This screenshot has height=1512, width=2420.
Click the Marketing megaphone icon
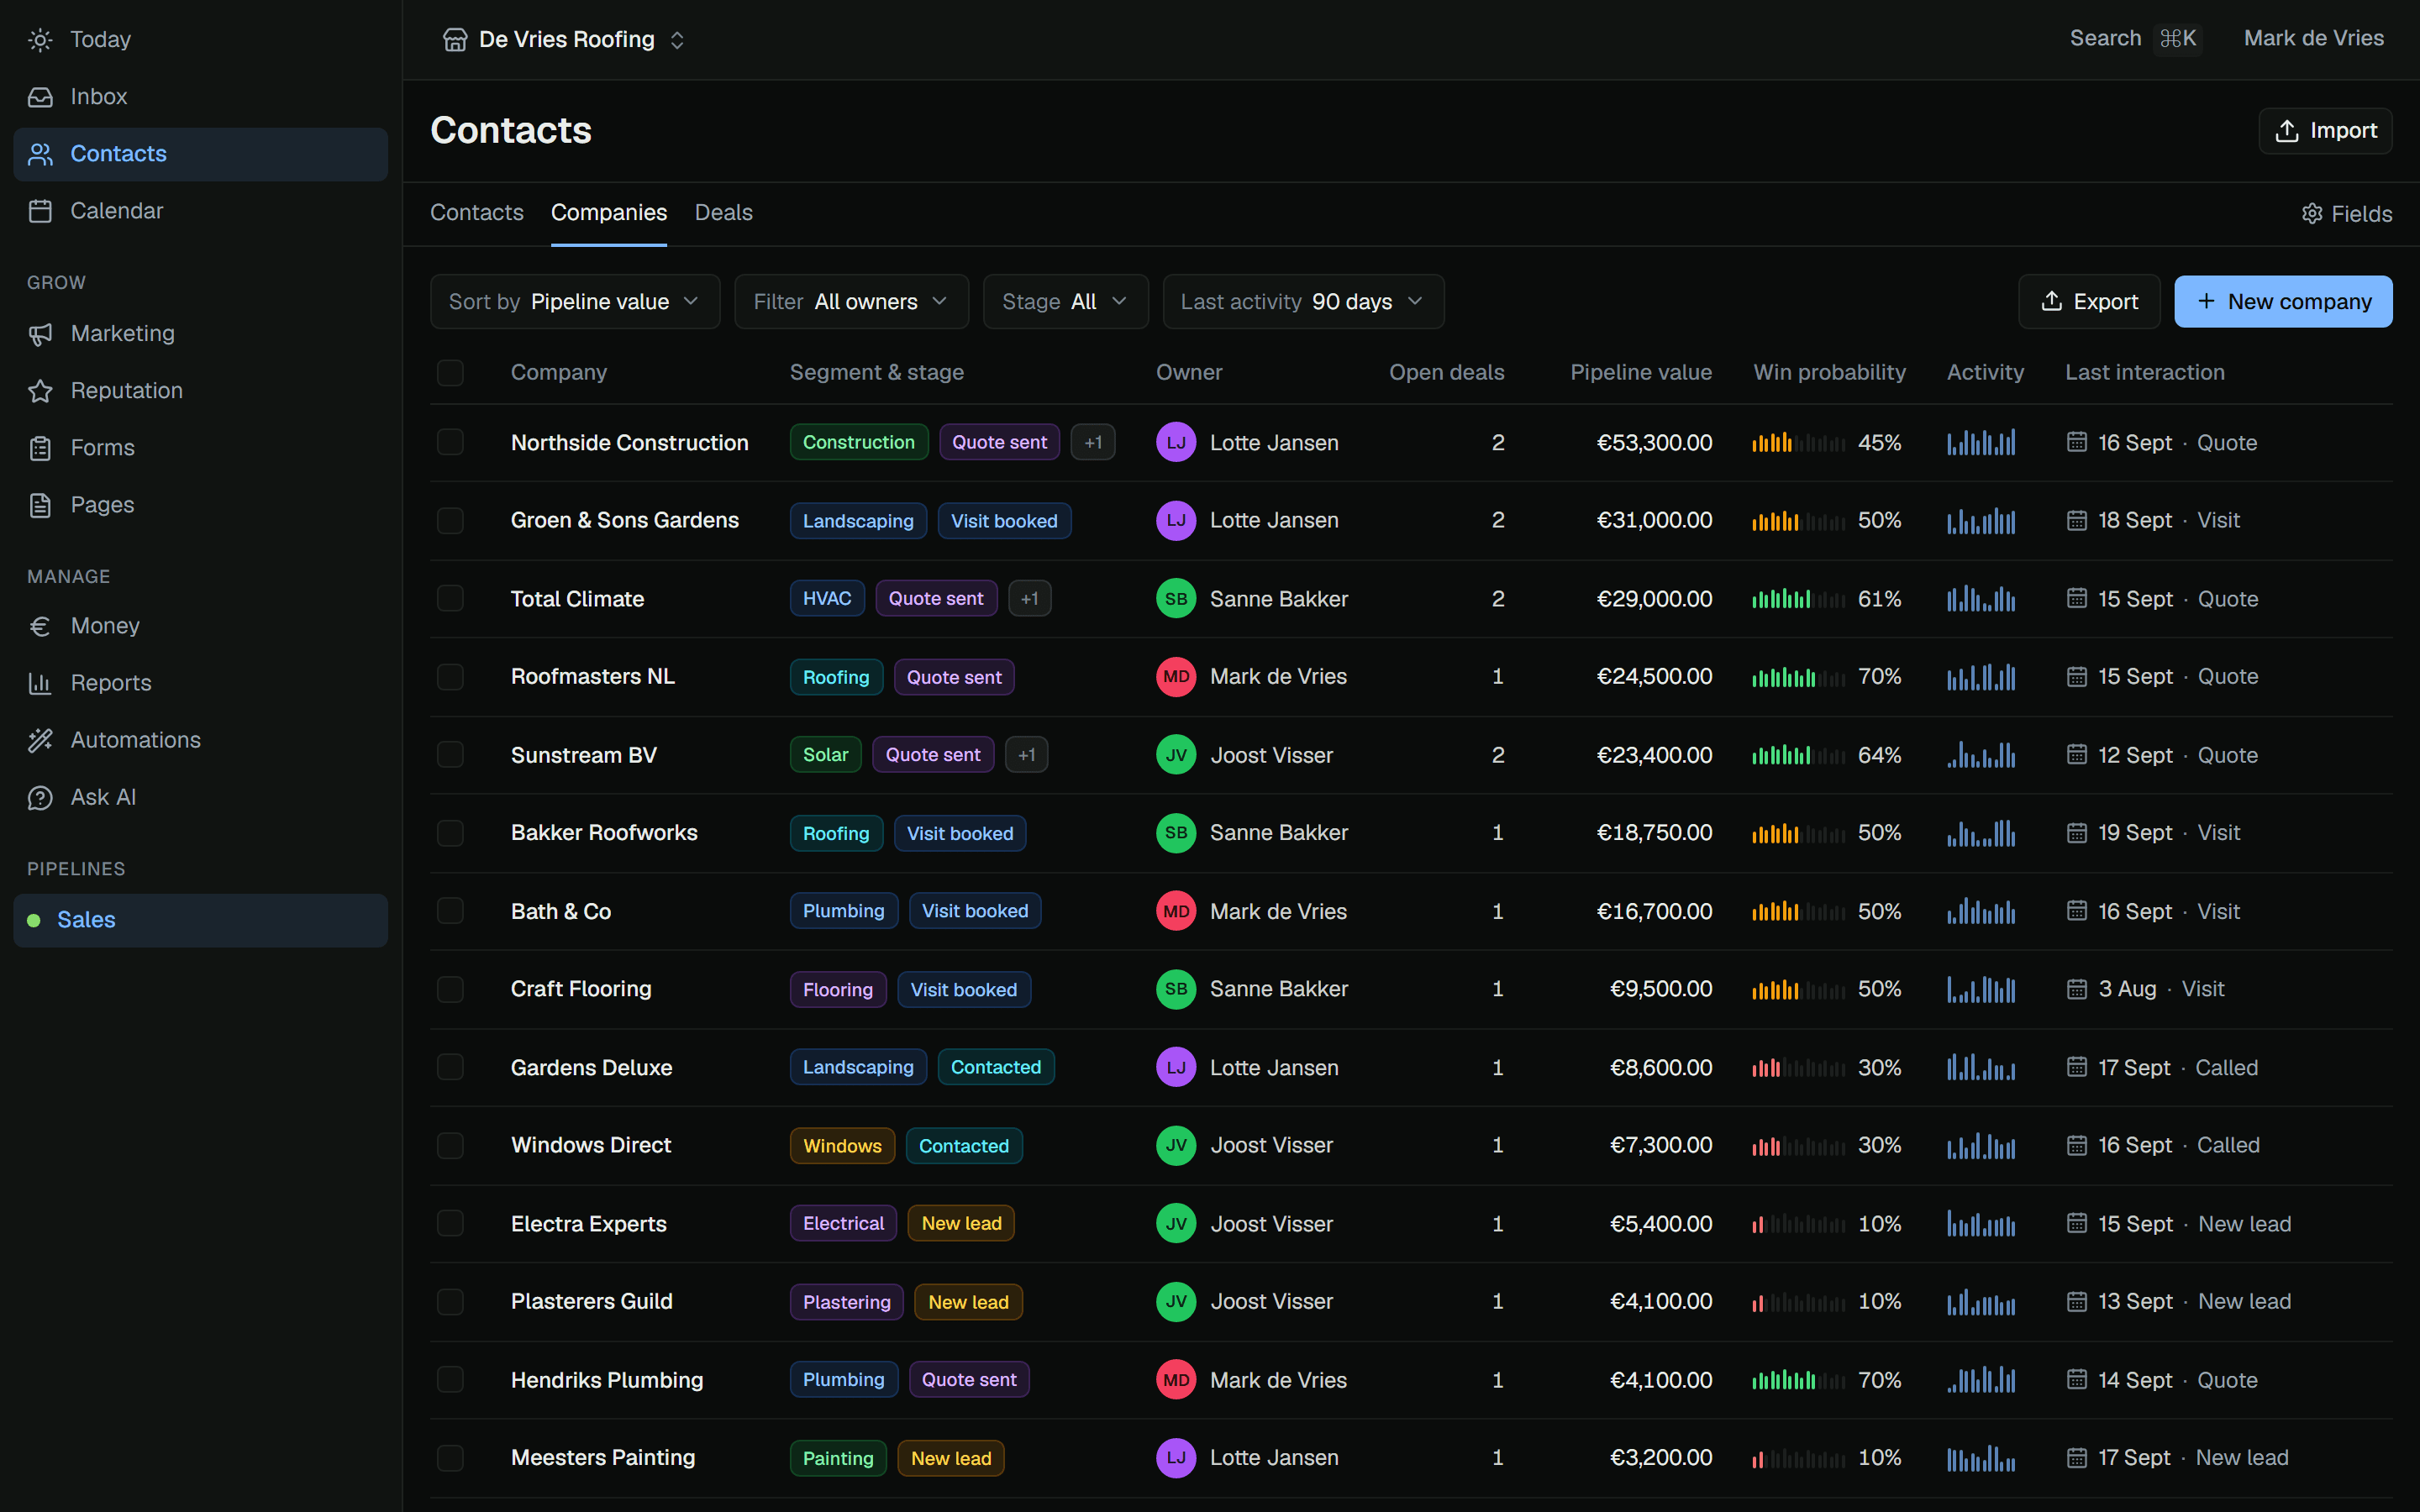tap(40, 334)
